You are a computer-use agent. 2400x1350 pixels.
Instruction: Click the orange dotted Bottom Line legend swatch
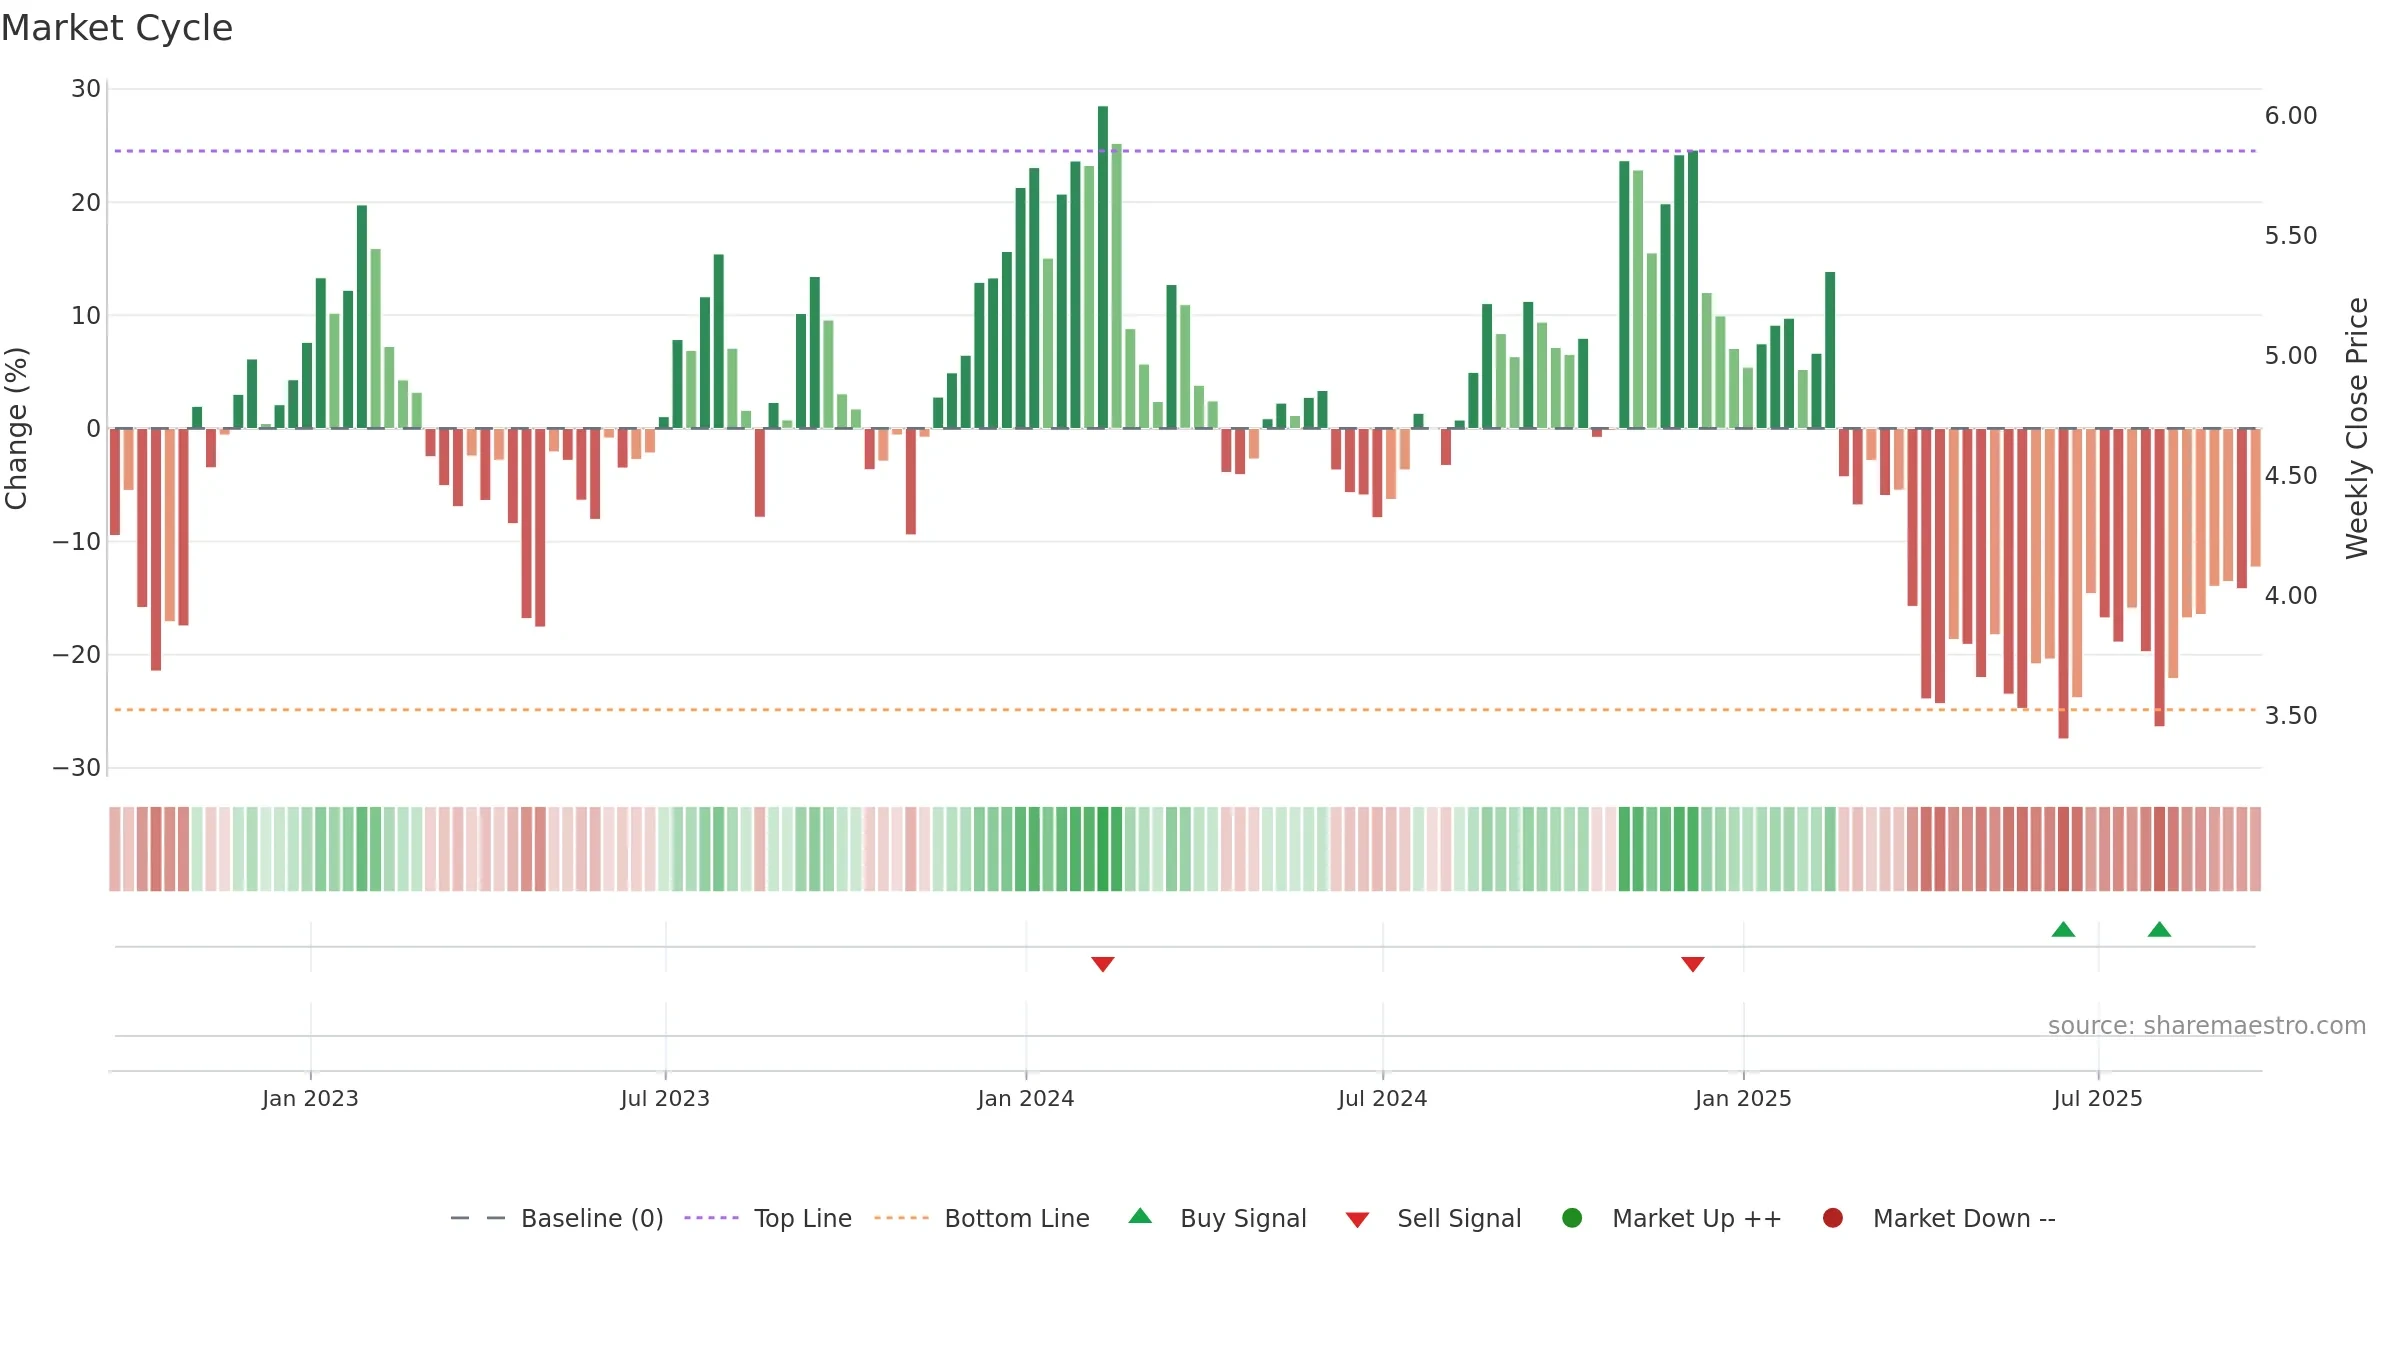pyautogui.click(x=901, y=1218)
